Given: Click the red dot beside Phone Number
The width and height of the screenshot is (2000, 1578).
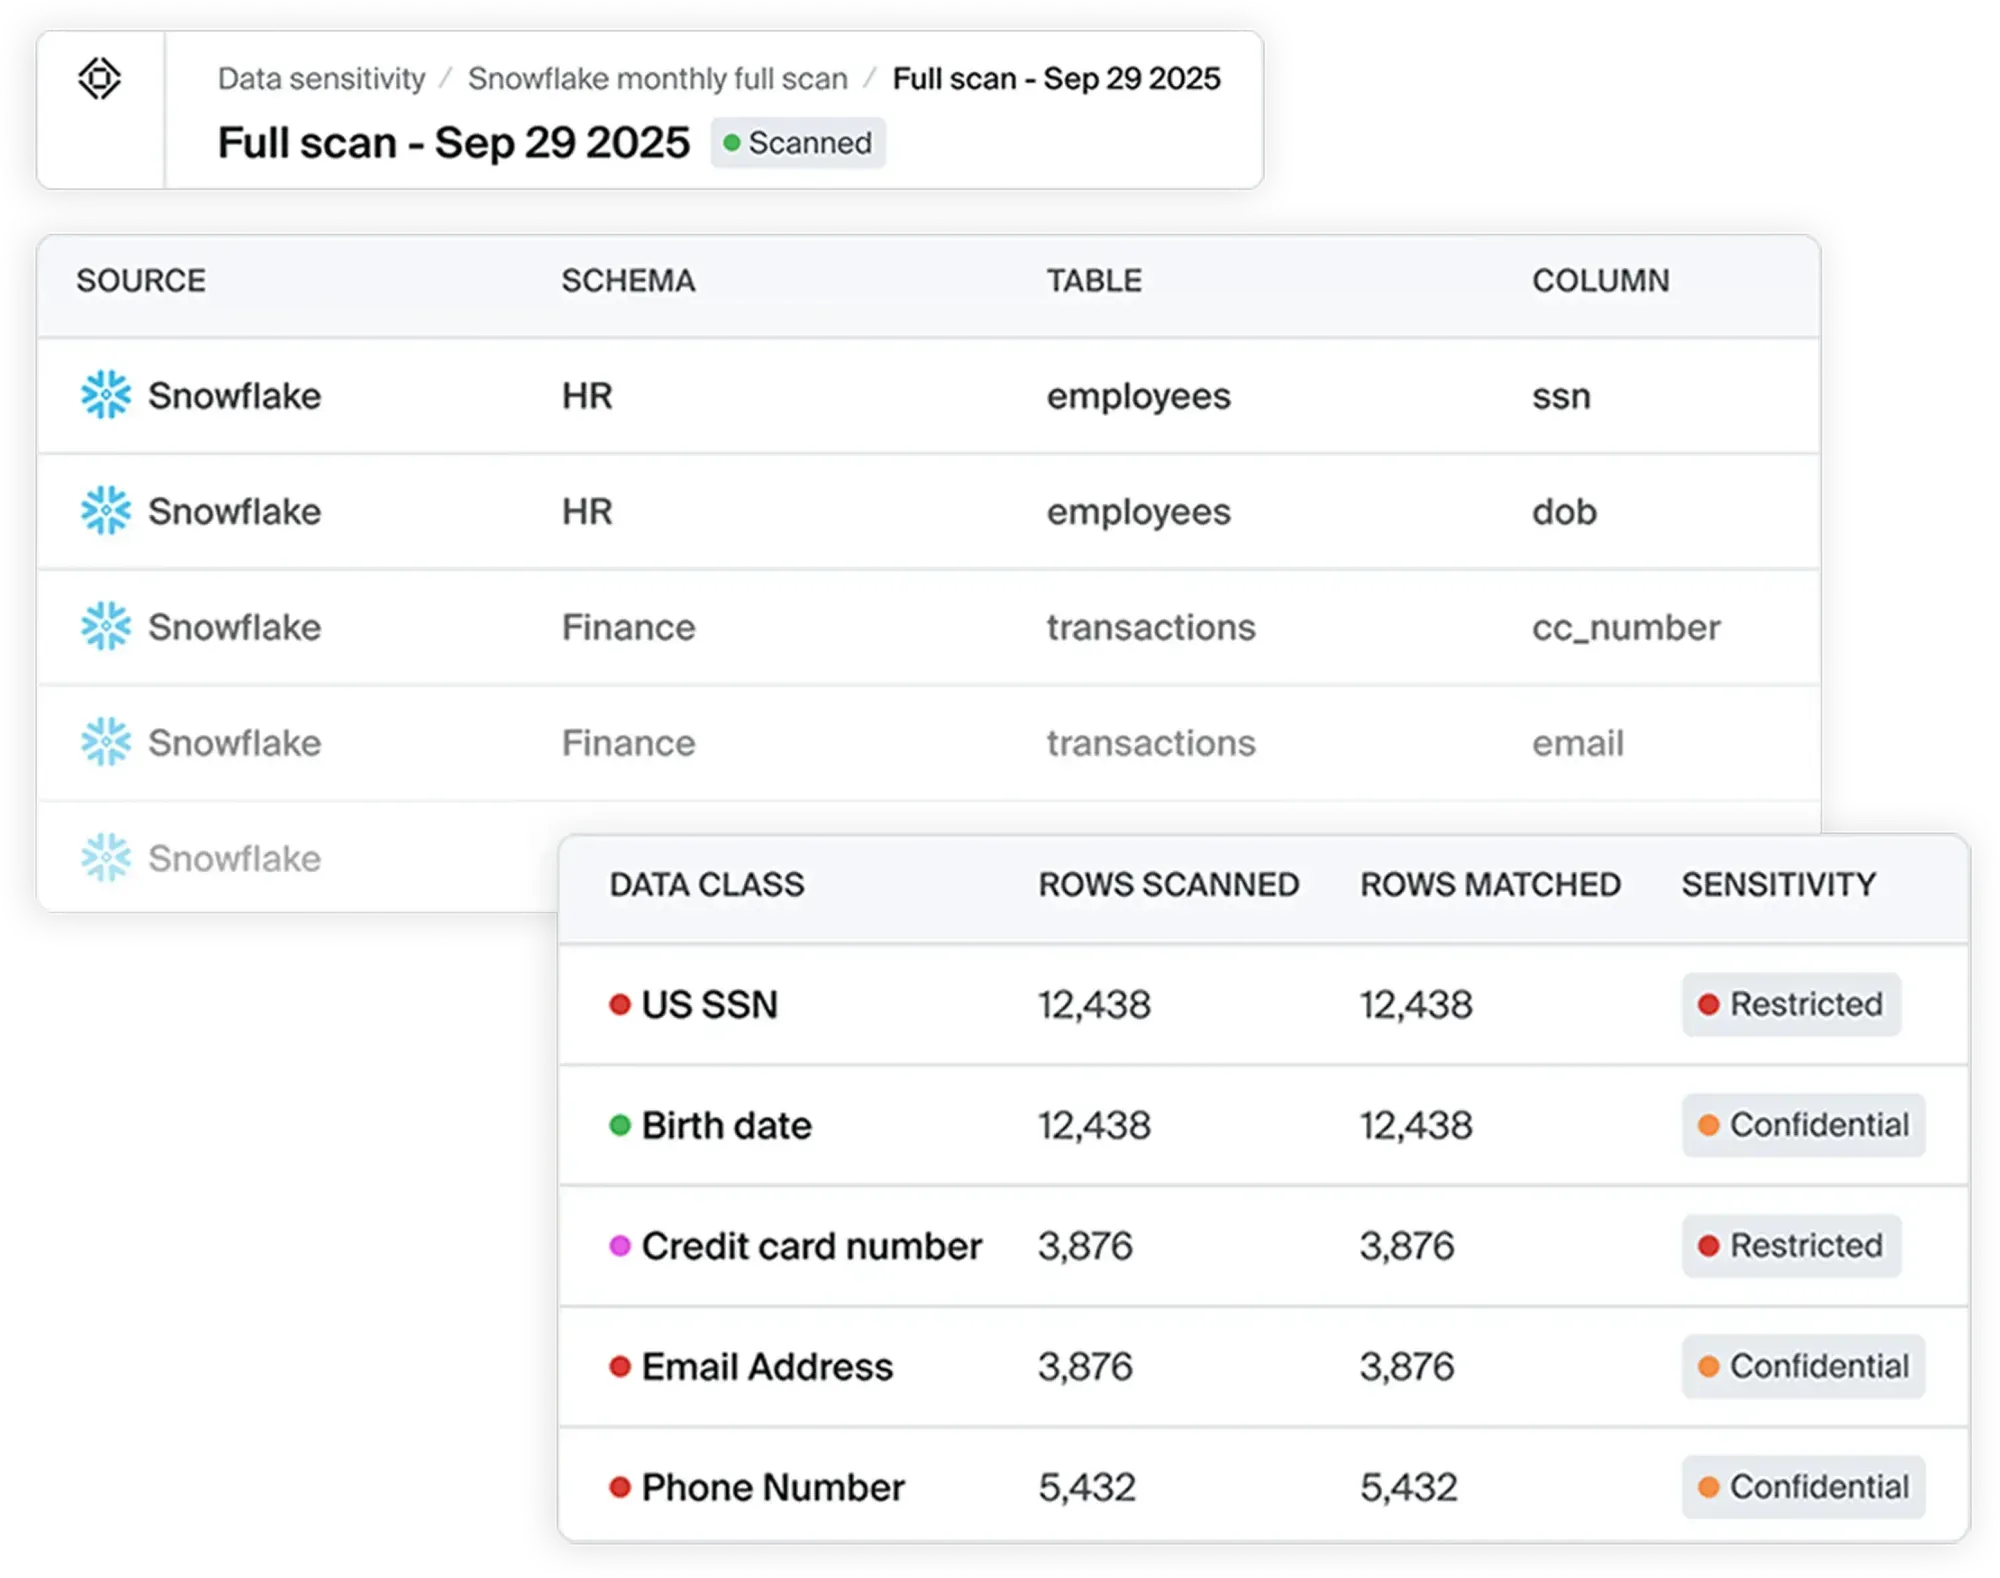Looking at the screenshot, I should click(x=620, y=1487).
